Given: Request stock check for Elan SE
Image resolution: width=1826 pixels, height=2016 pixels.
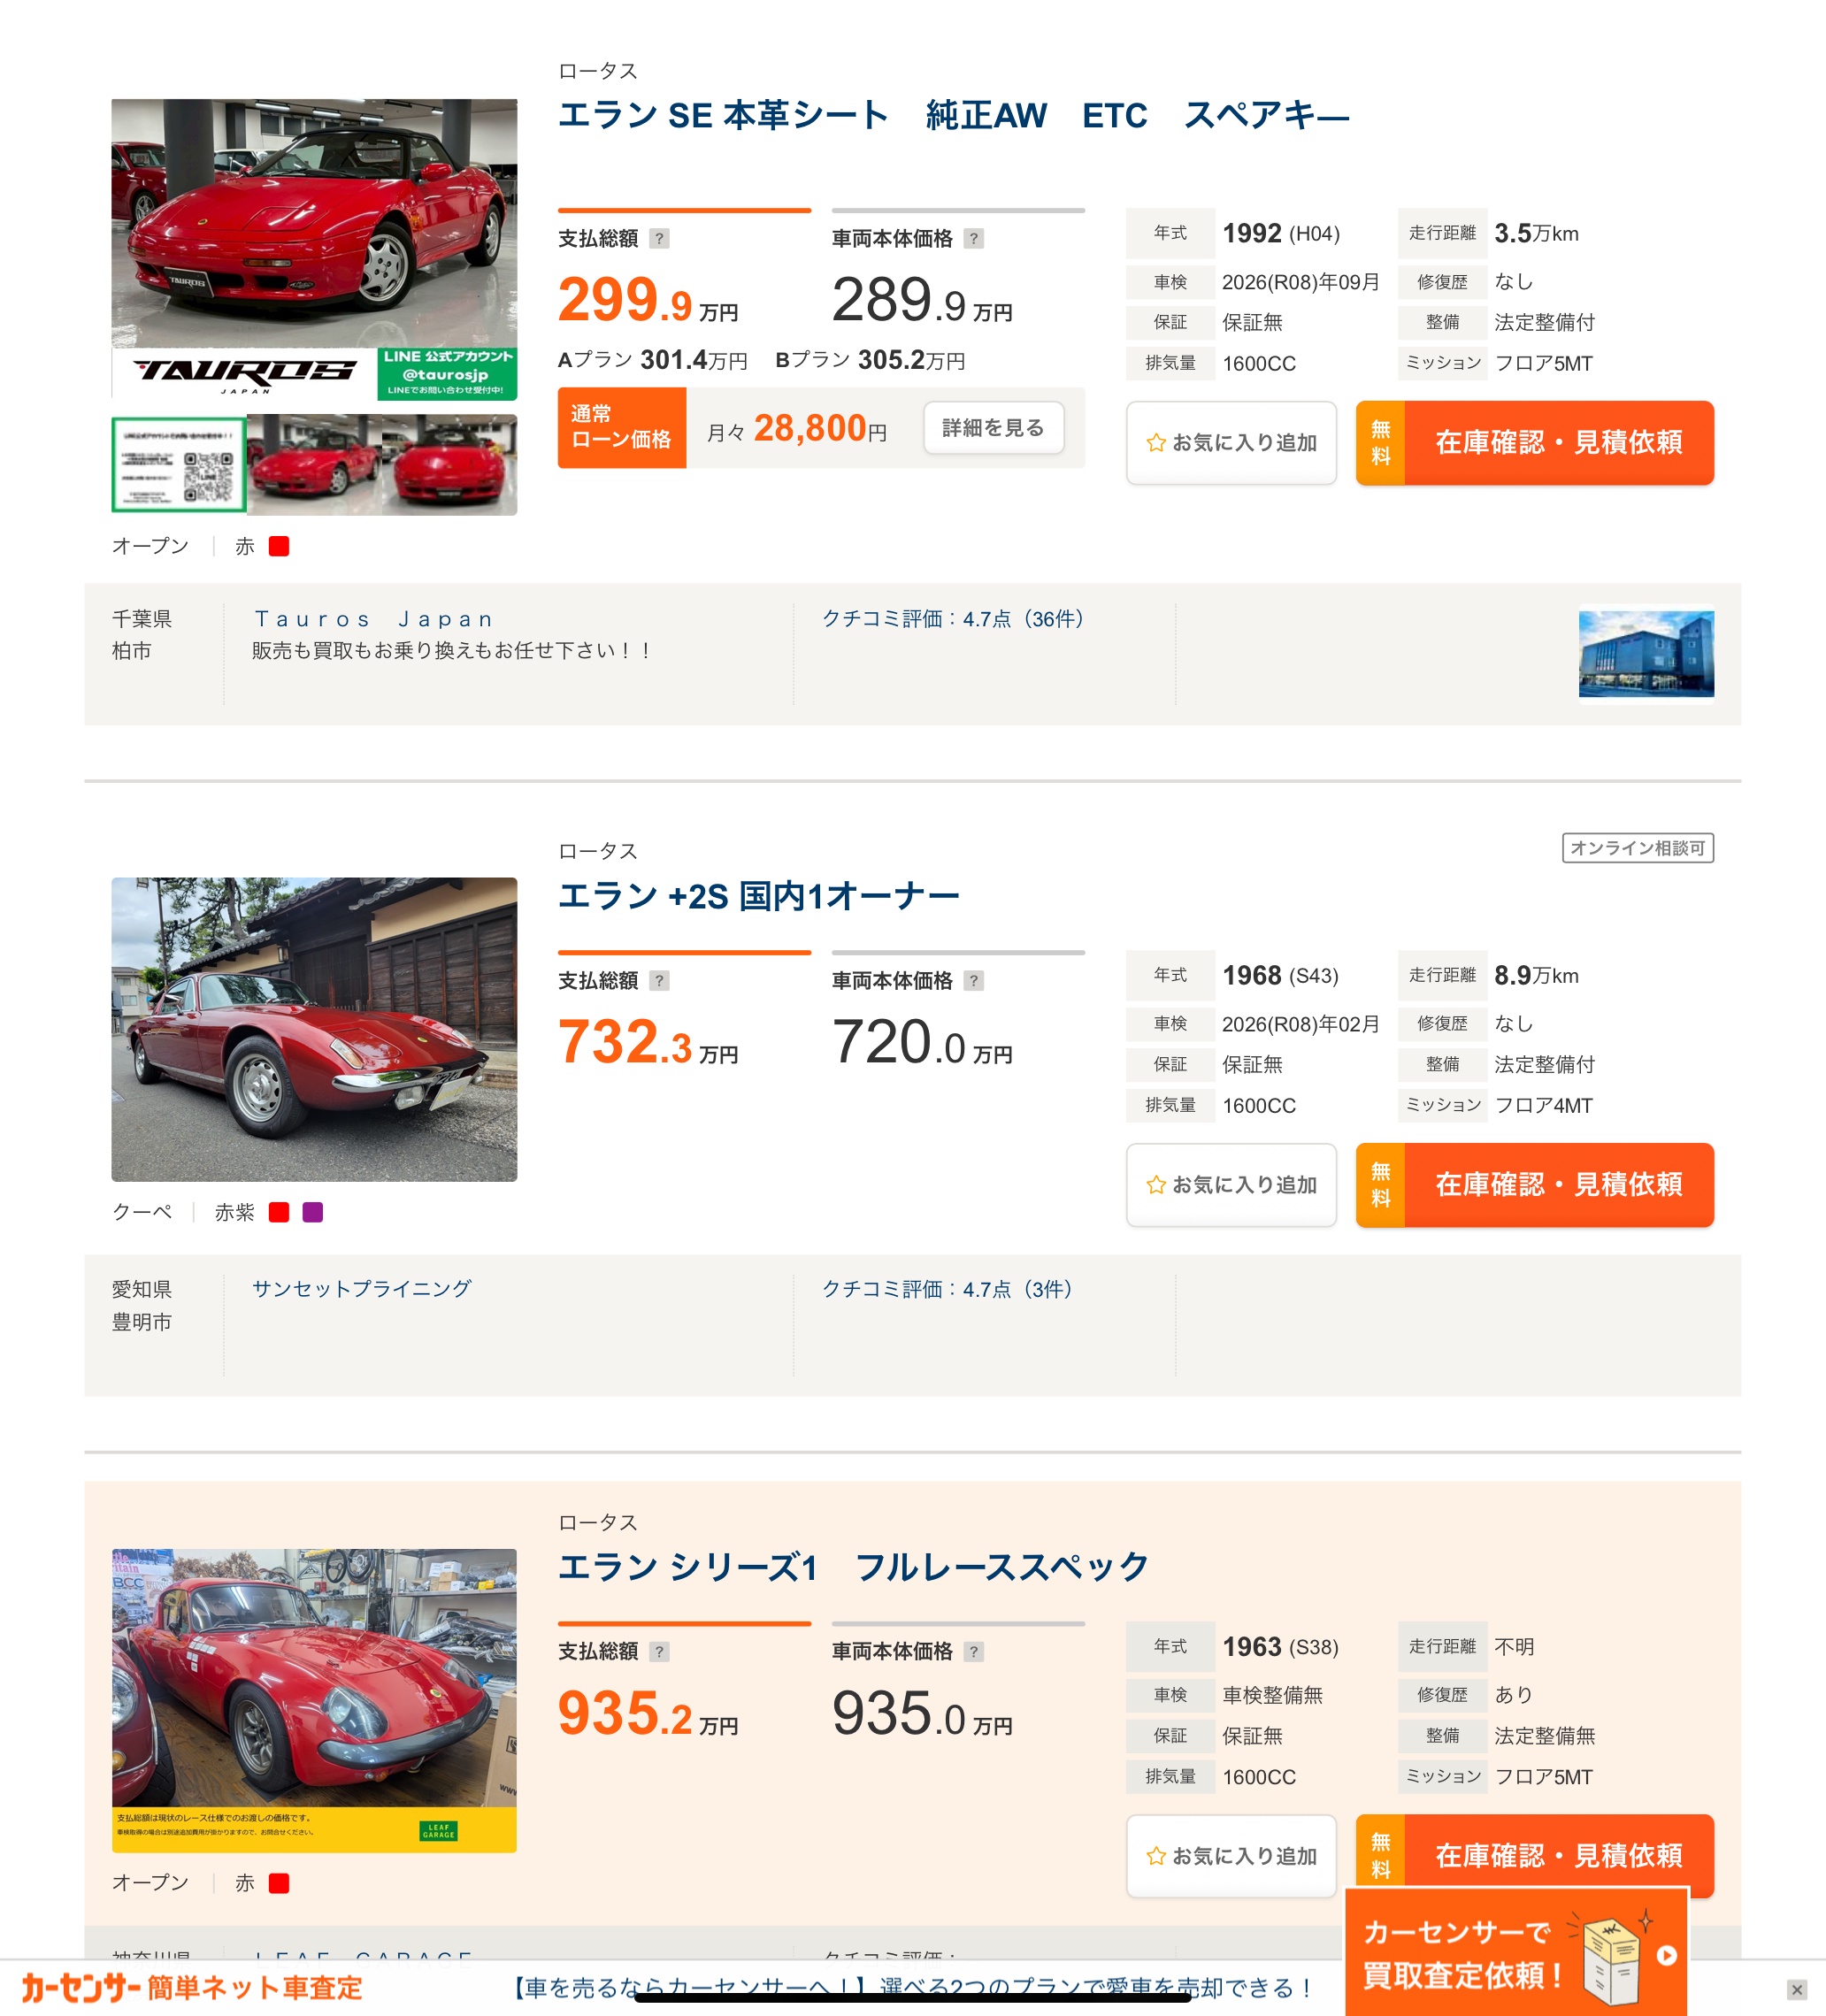Looking at the screenshot, I should point(1535,443).
